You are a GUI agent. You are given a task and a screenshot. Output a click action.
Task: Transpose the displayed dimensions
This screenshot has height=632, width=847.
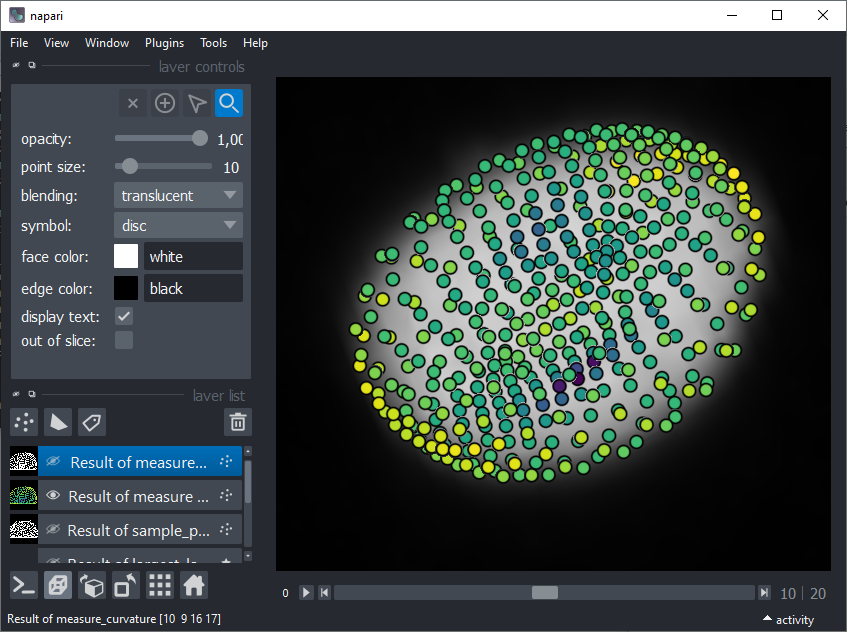(125, 585)
